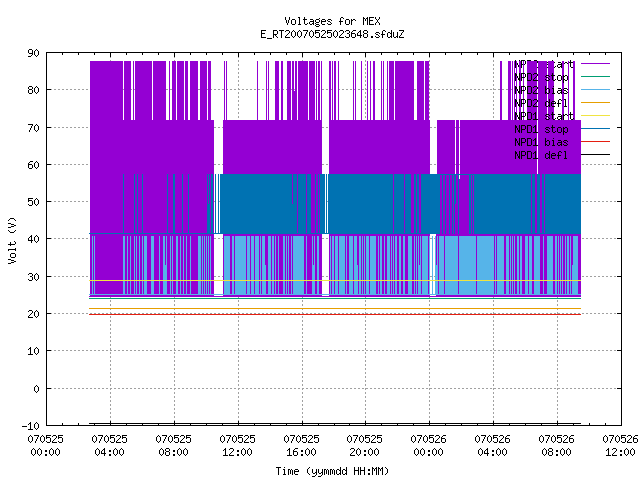Click the y-axis tick label 10
Image resolution: width=640 pixels, height=480 pixels.
33,351
